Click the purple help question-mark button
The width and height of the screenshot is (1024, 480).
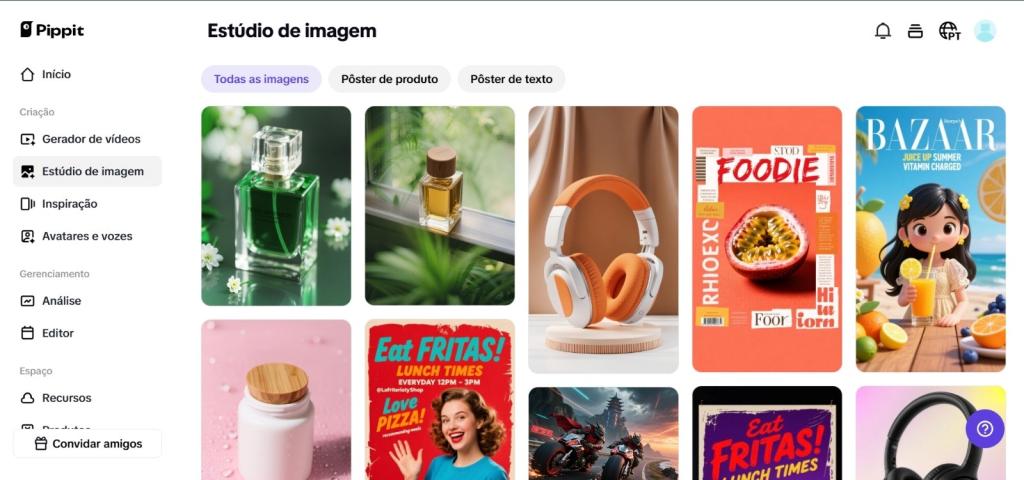[985, 428]
